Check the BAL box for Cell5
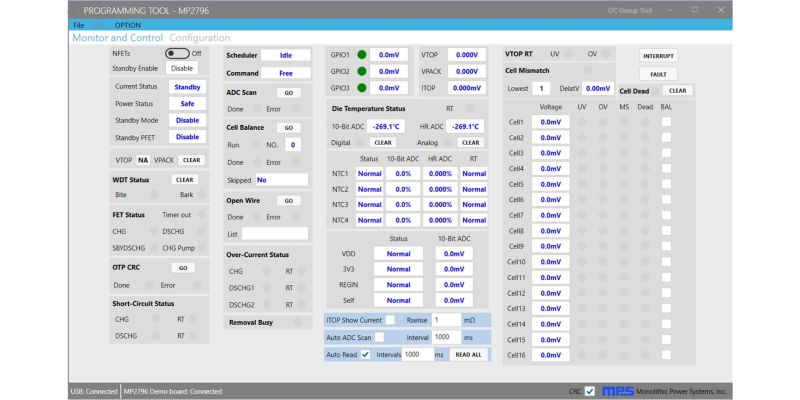This screenshot has height=400, width=800. click(x=666, y=184)
